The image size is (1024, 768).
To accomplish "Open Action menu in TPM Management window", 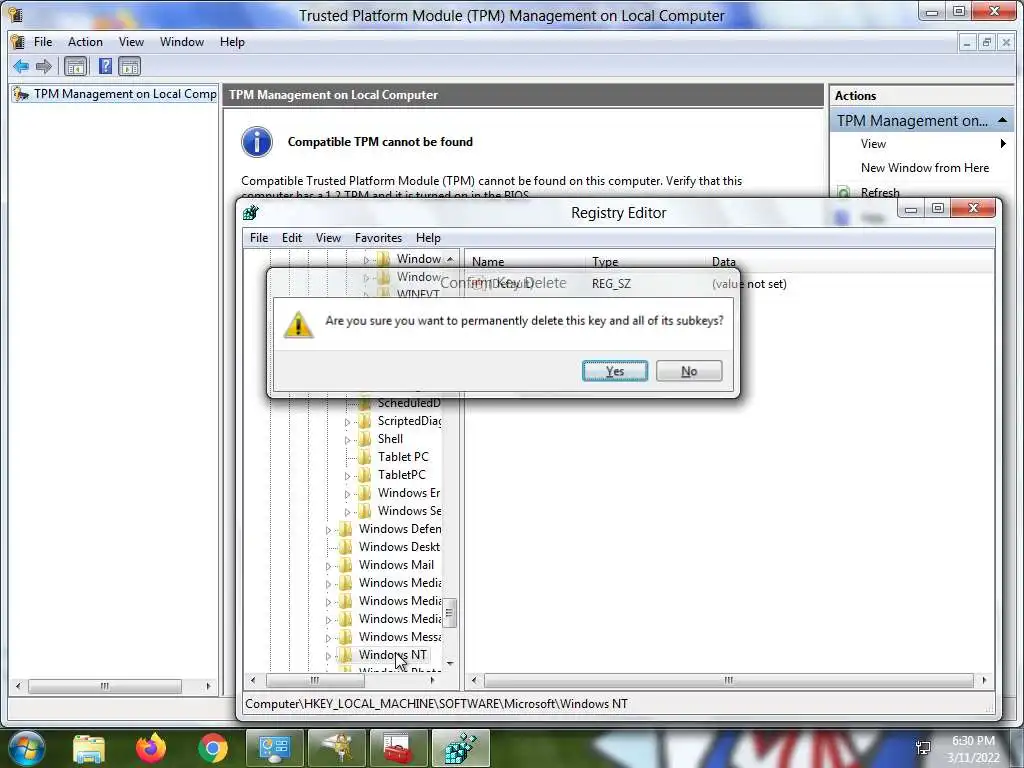I will [x=86, y=42].
